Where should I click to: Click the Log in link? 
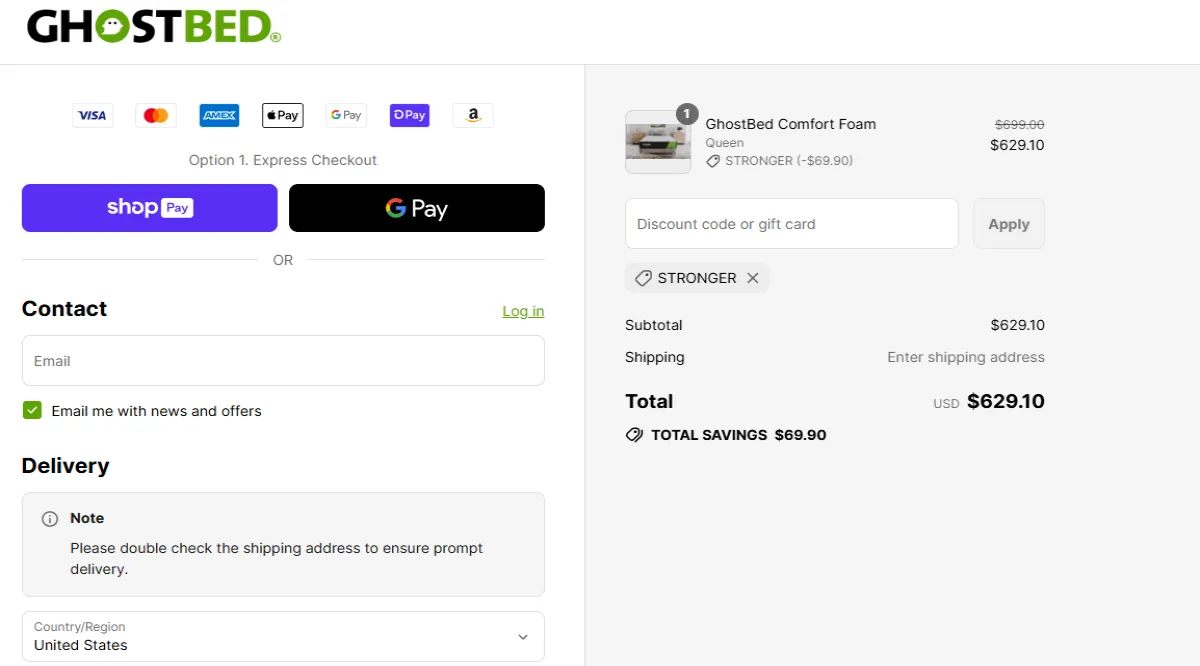[523, 311]
